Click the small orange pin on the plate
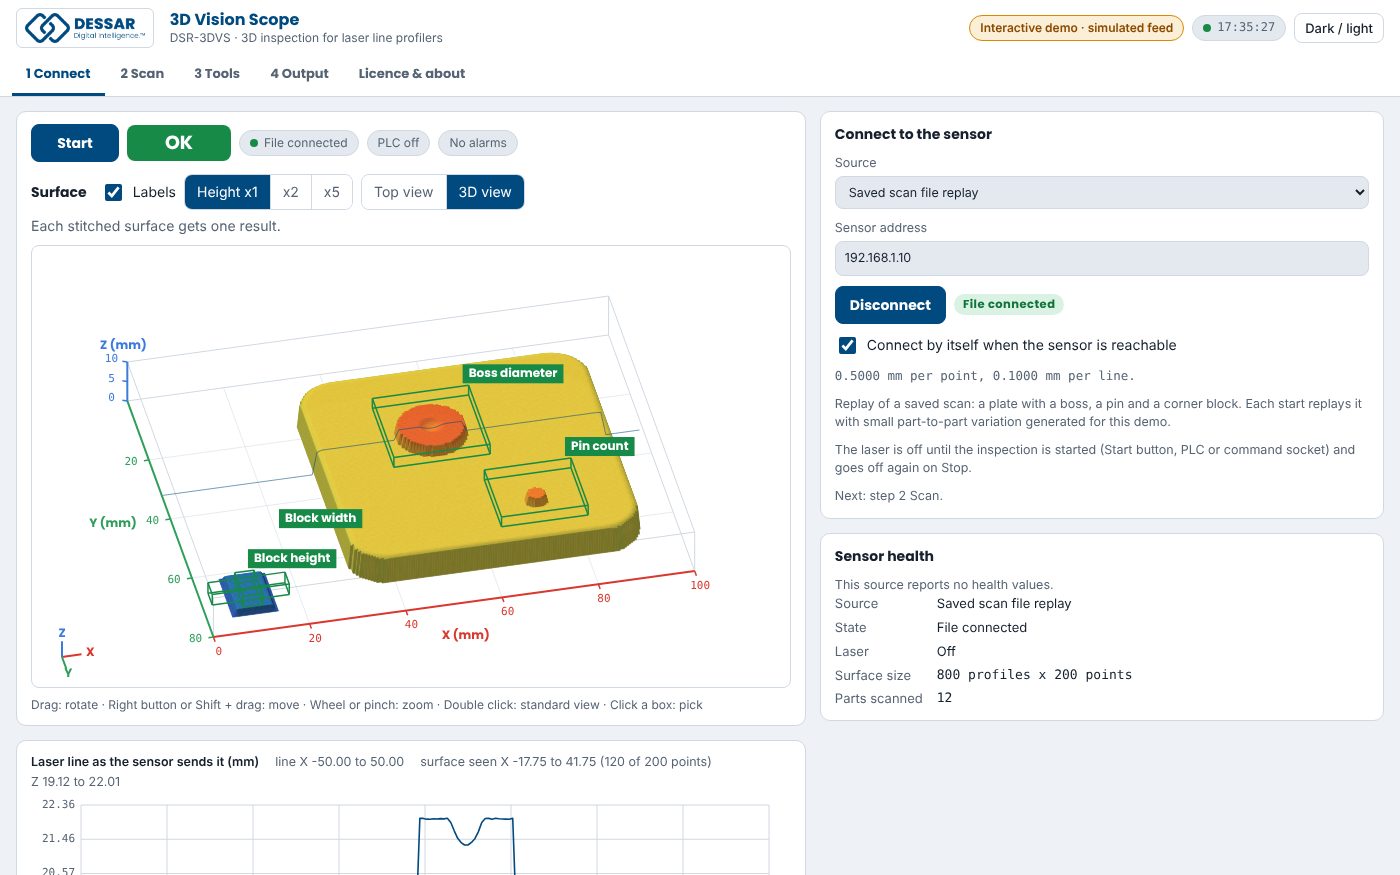 tap(537, 496)
